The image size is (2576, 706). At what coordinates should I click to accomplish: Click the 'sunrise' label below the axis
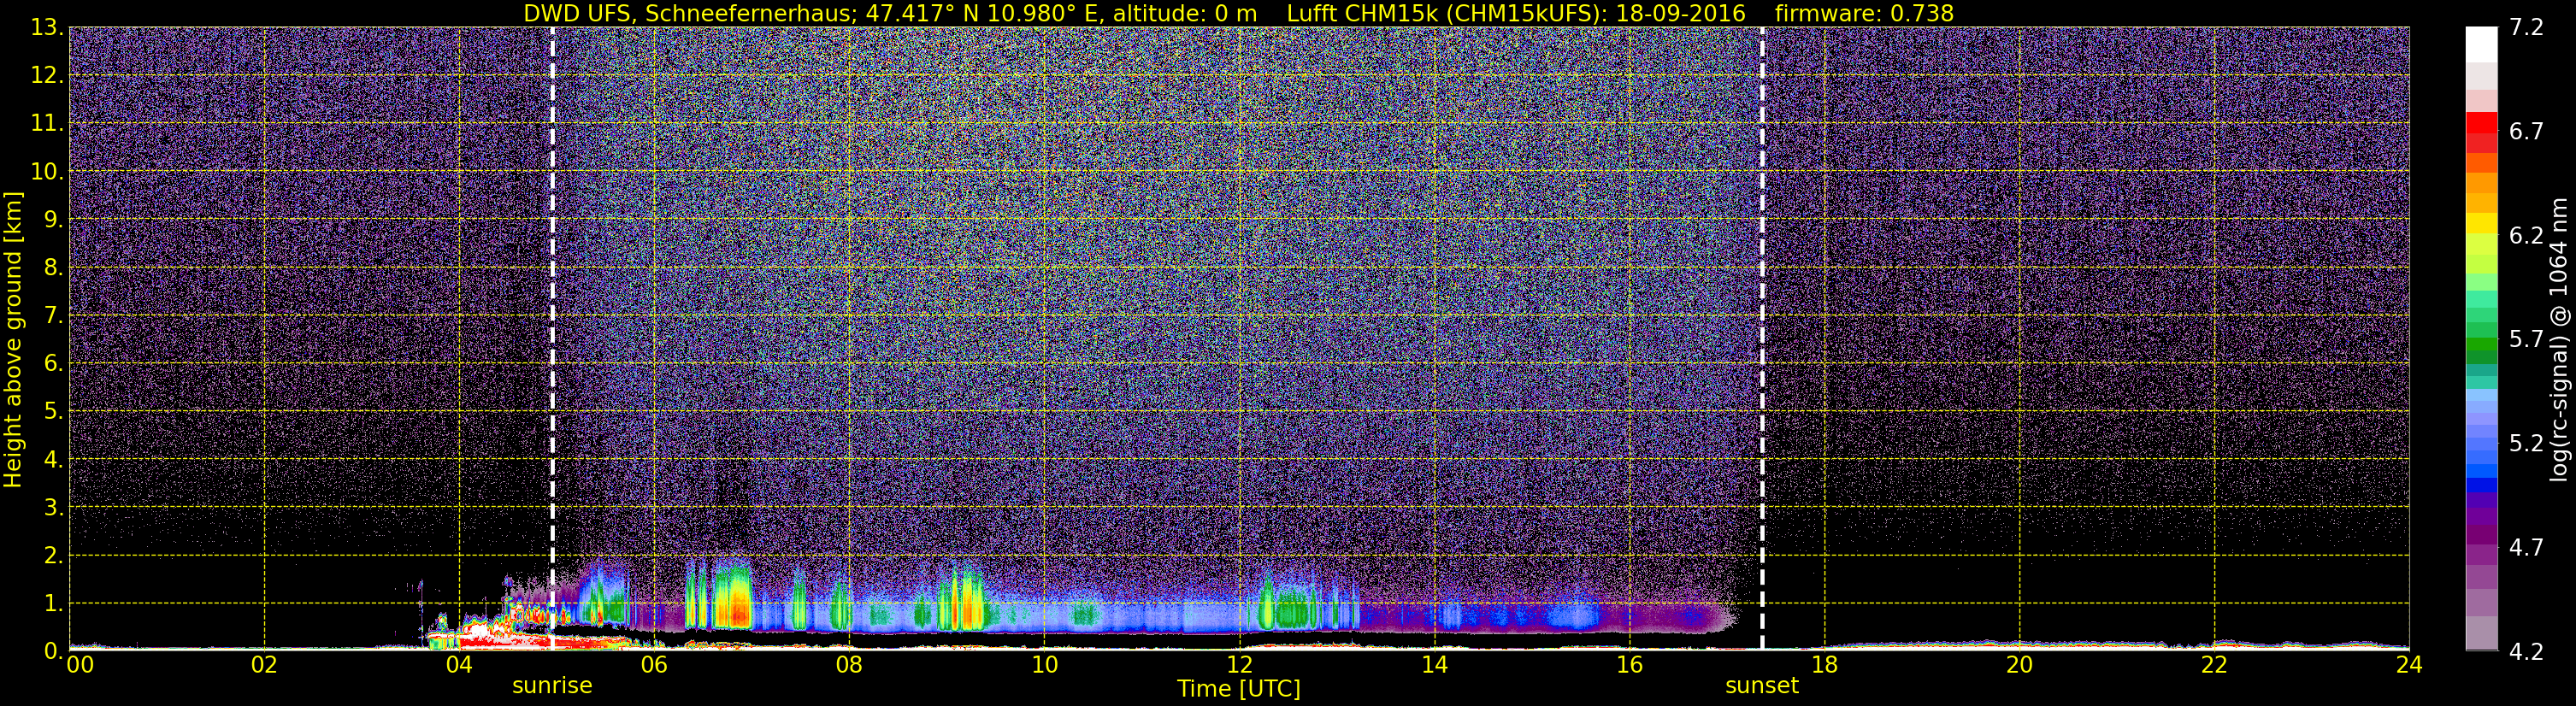pyautogui.click(x=552, y=686)
